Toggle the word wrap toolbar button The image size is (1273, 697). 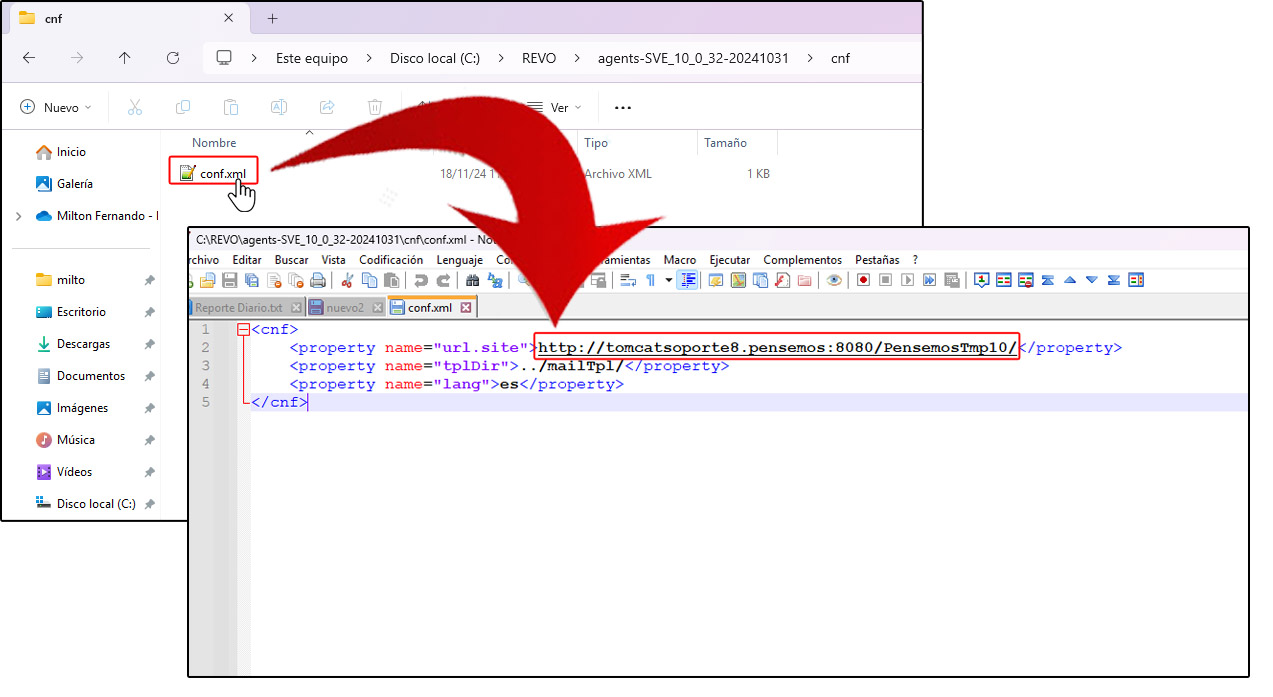tap(628, 281)
